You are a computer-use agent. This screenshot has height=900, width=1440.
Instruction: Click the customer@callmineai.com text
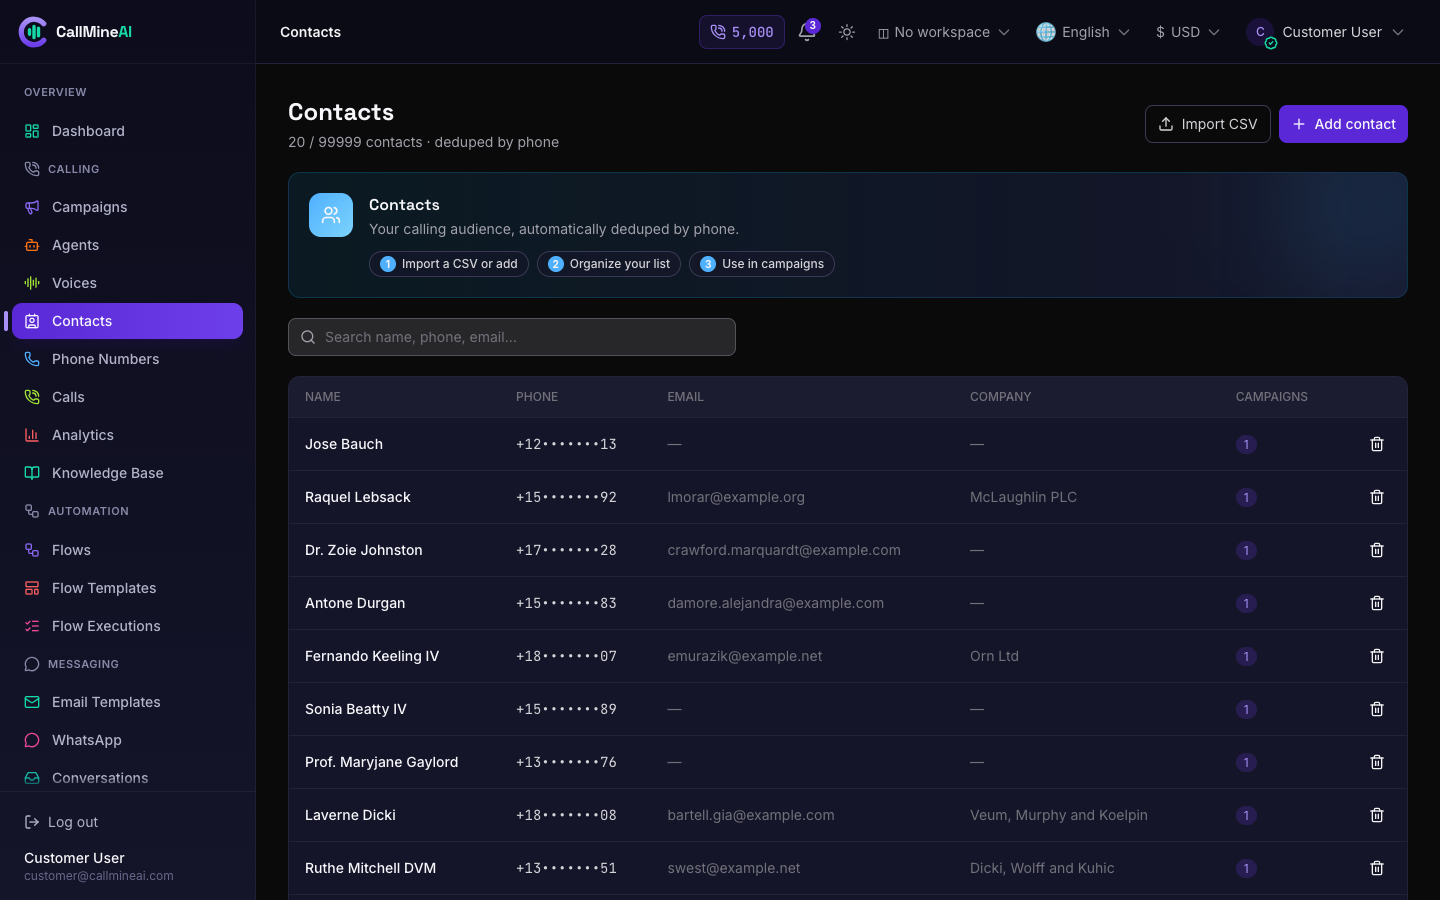pyautogui.click(x=99, y=876)
